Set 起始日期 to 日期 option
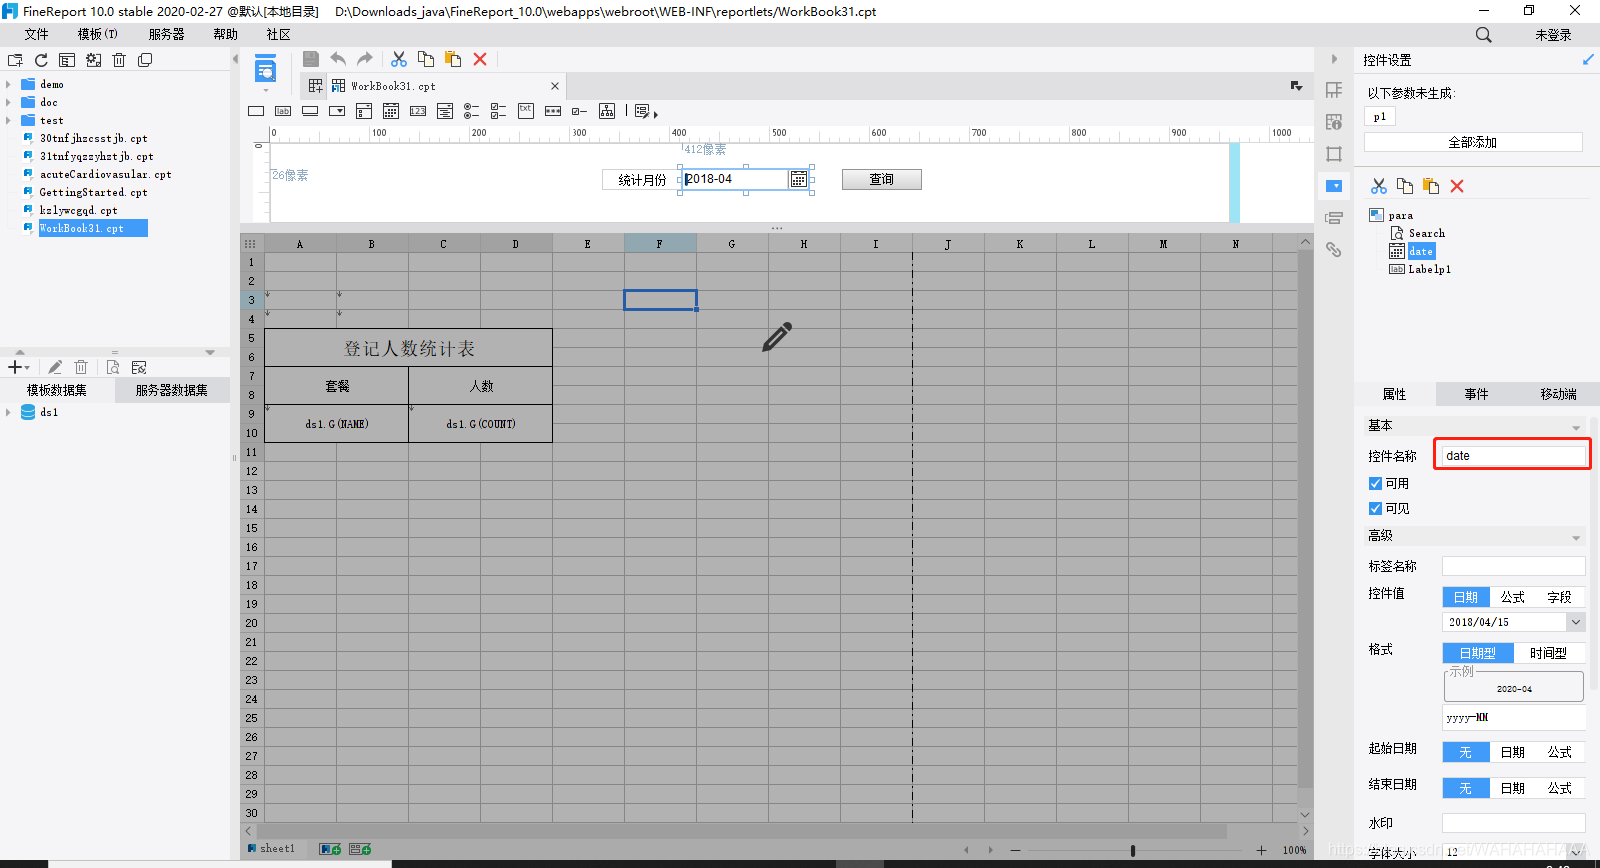 point(1513,752)
